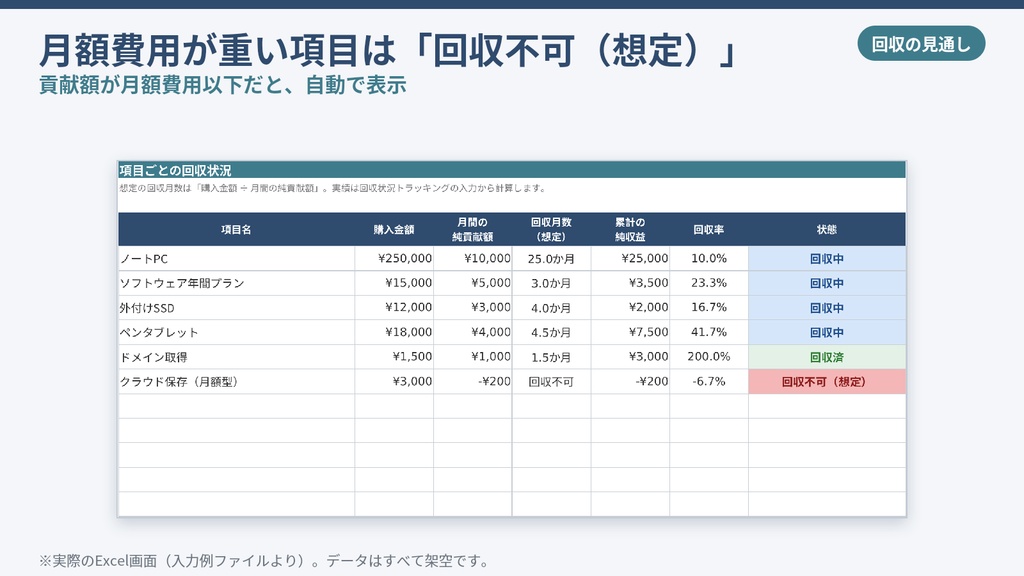Select the 41.7% recovery rate cell
The image size is (1024, 576).
click(709, 332)
